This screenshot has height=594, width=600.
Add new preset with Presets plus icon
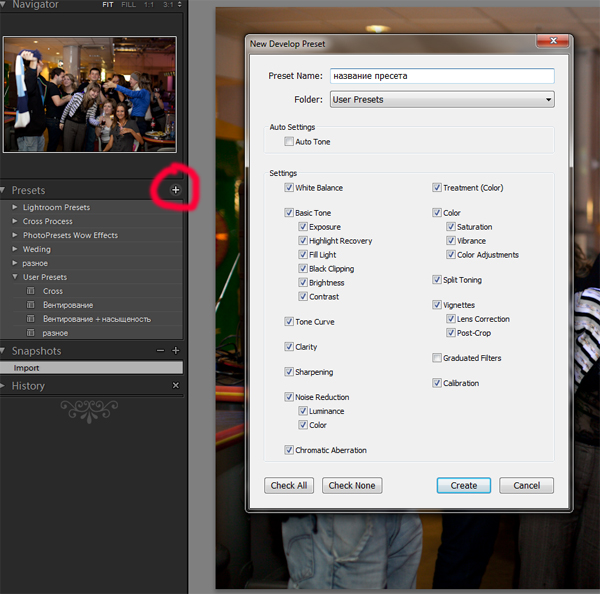click(175, 190)
